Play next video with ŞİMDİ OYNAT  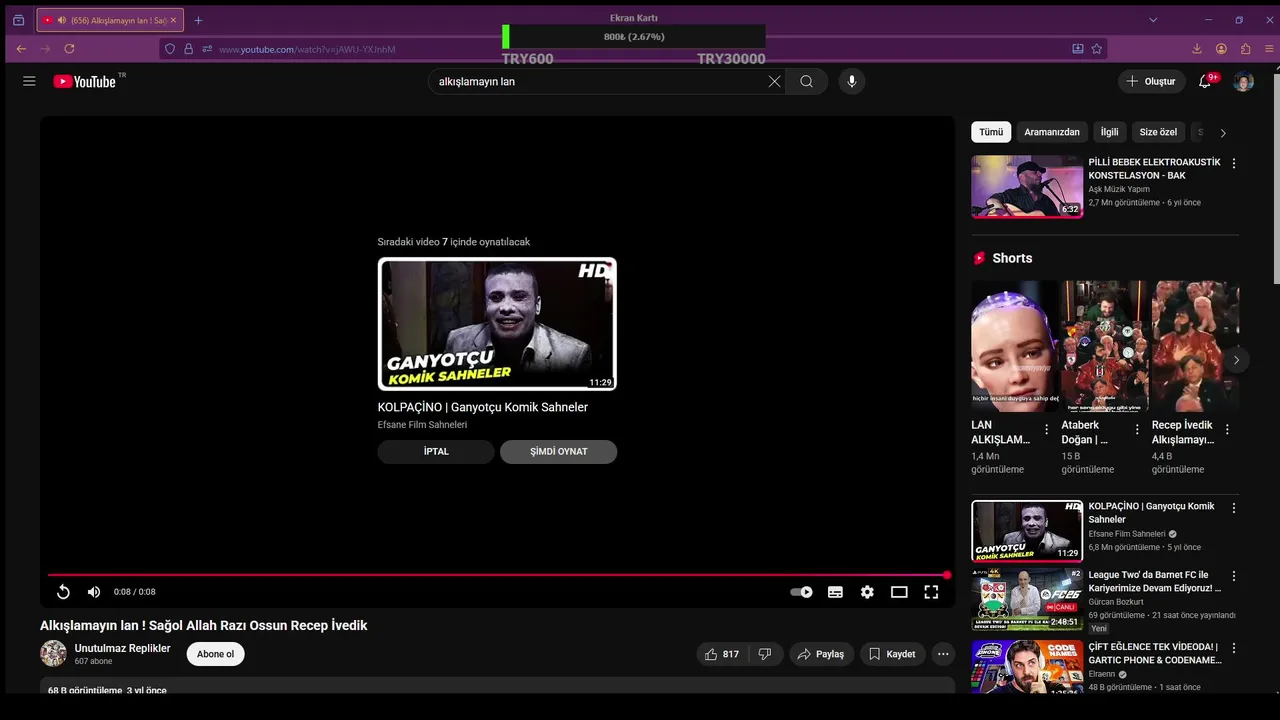(x=558, y=451)
